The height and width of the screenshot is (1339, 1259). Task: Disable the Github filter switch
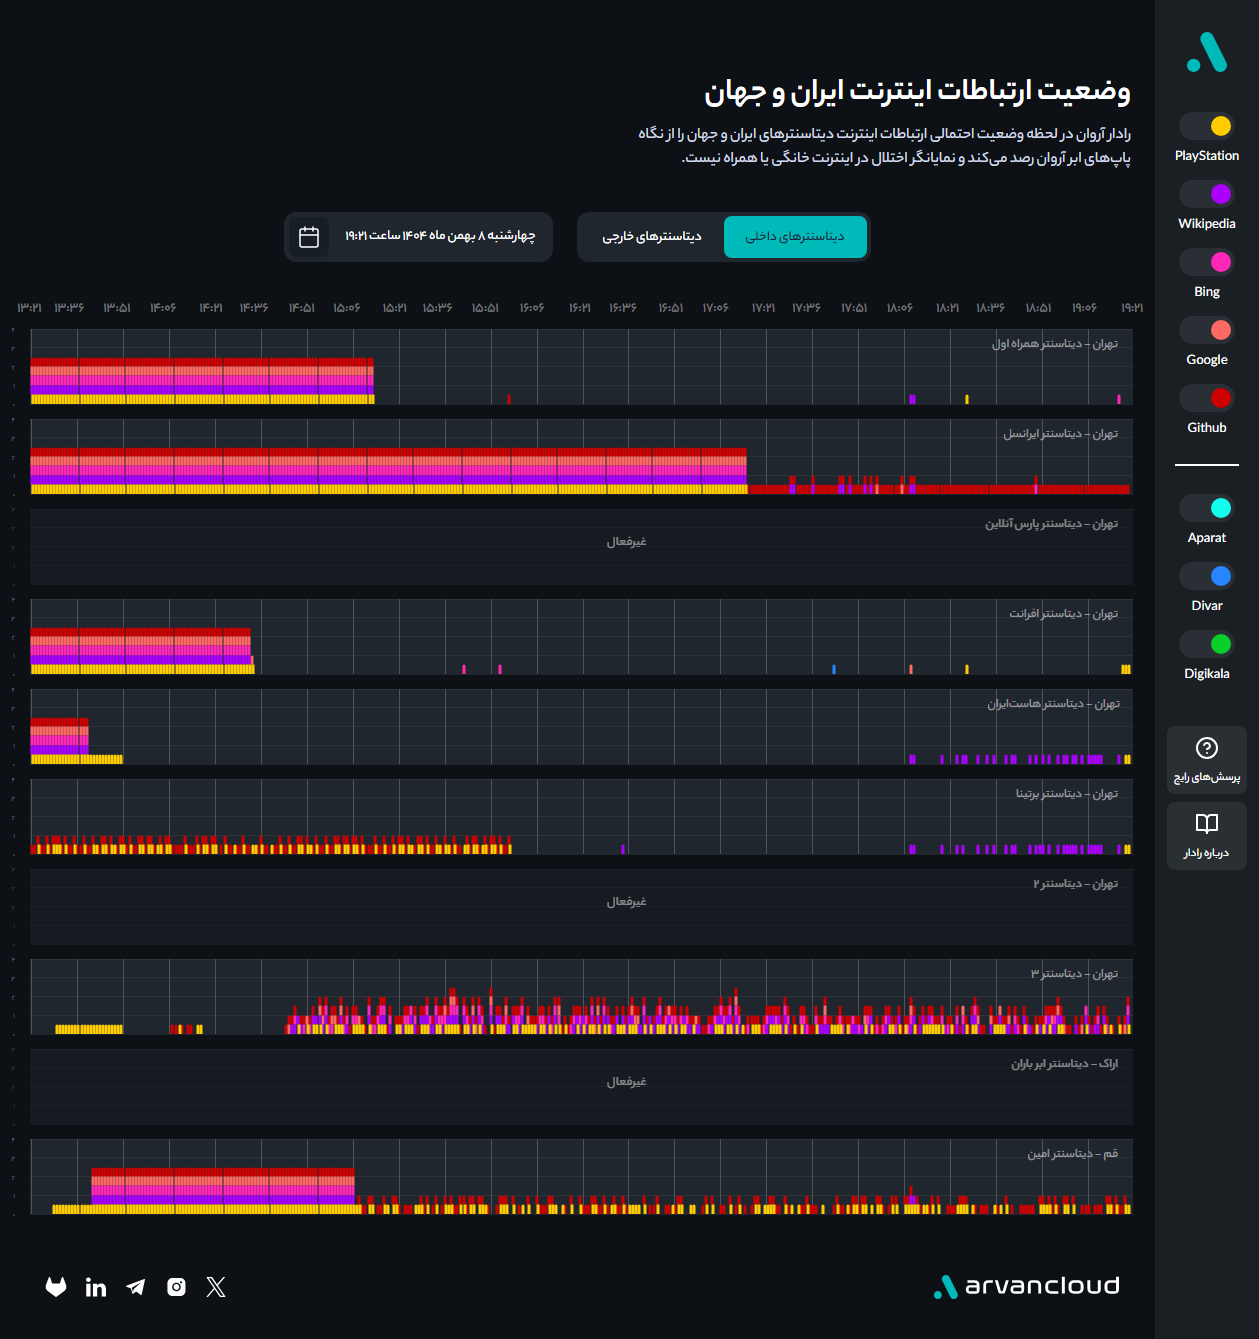coord(1206,398)
